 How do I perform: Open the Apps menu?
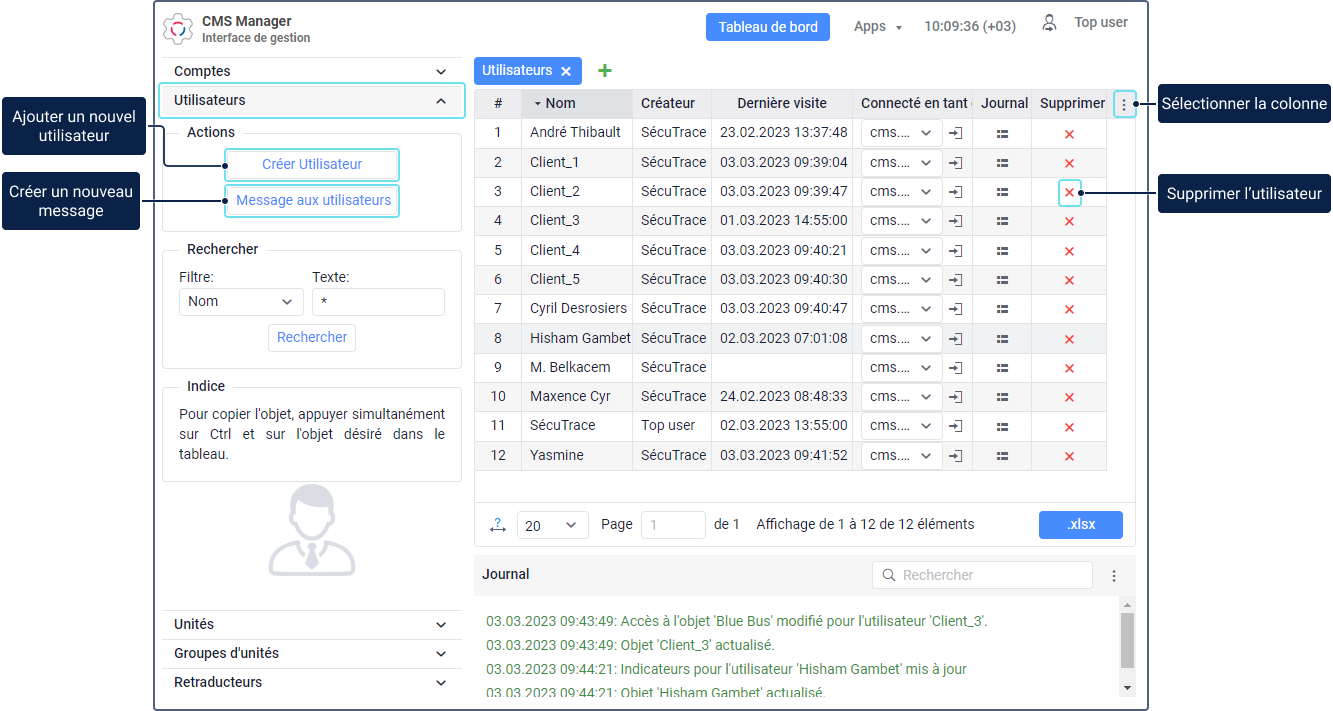[877, 27]
